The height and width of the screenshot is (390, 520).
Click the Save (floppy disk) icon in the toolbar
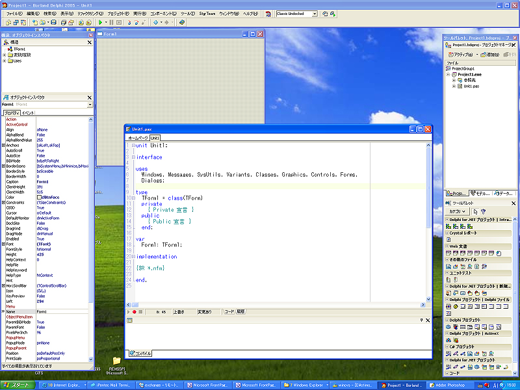(53, 22)
